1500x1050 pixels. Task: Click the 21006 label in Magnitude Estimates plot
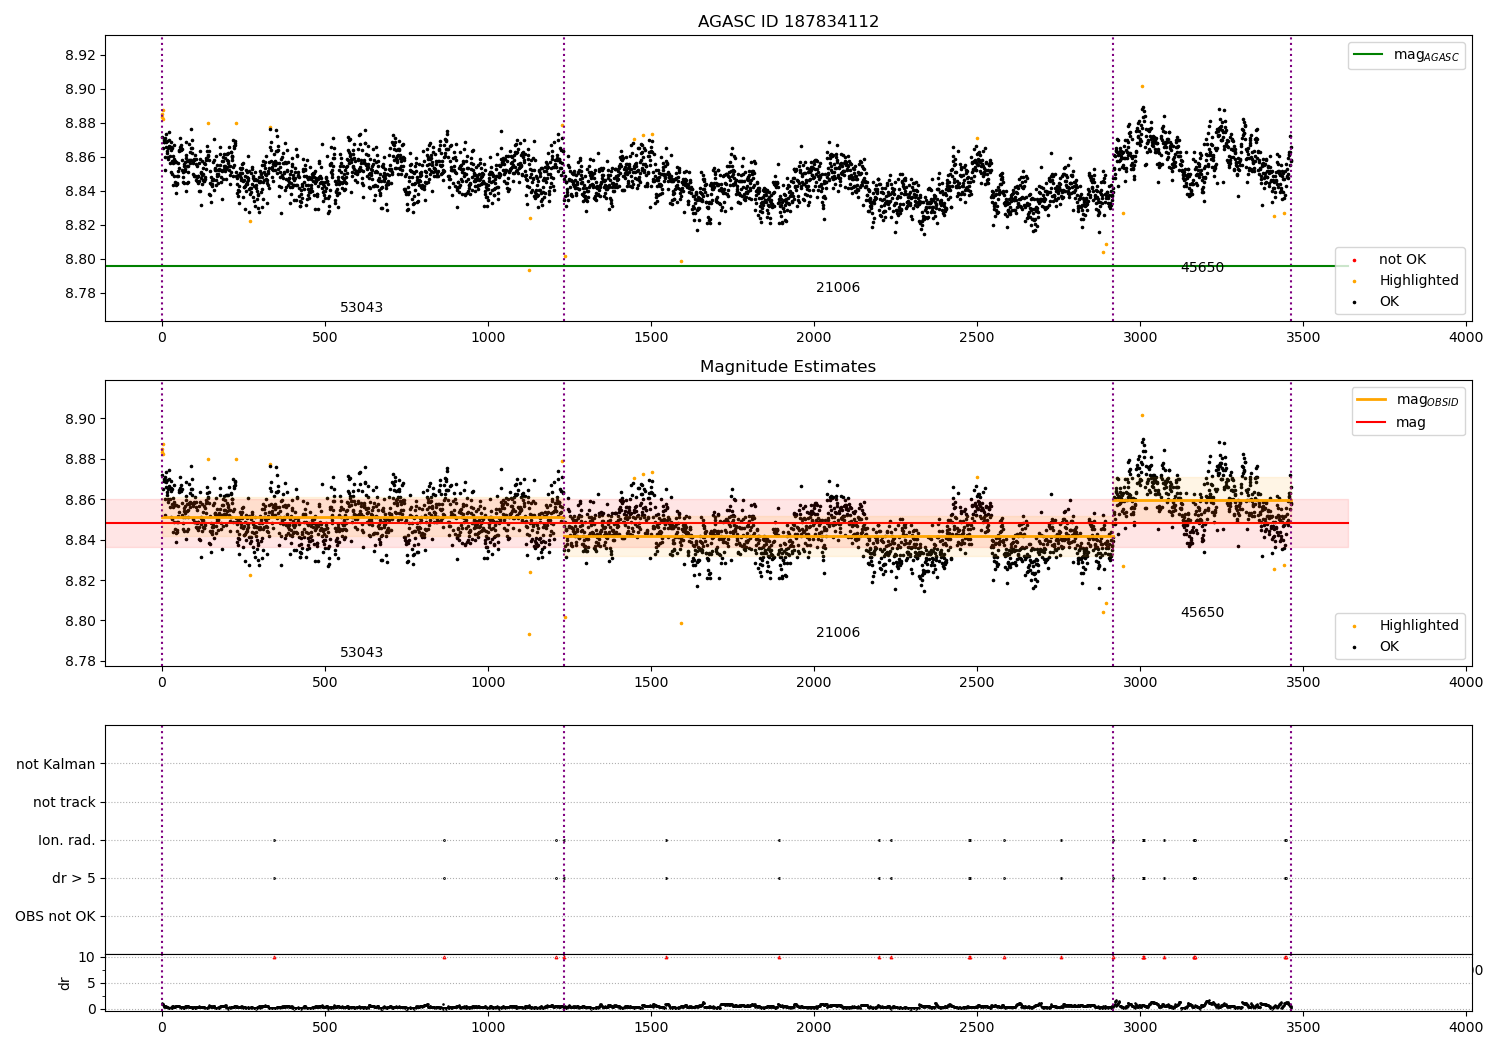click(x=838, y=632)
